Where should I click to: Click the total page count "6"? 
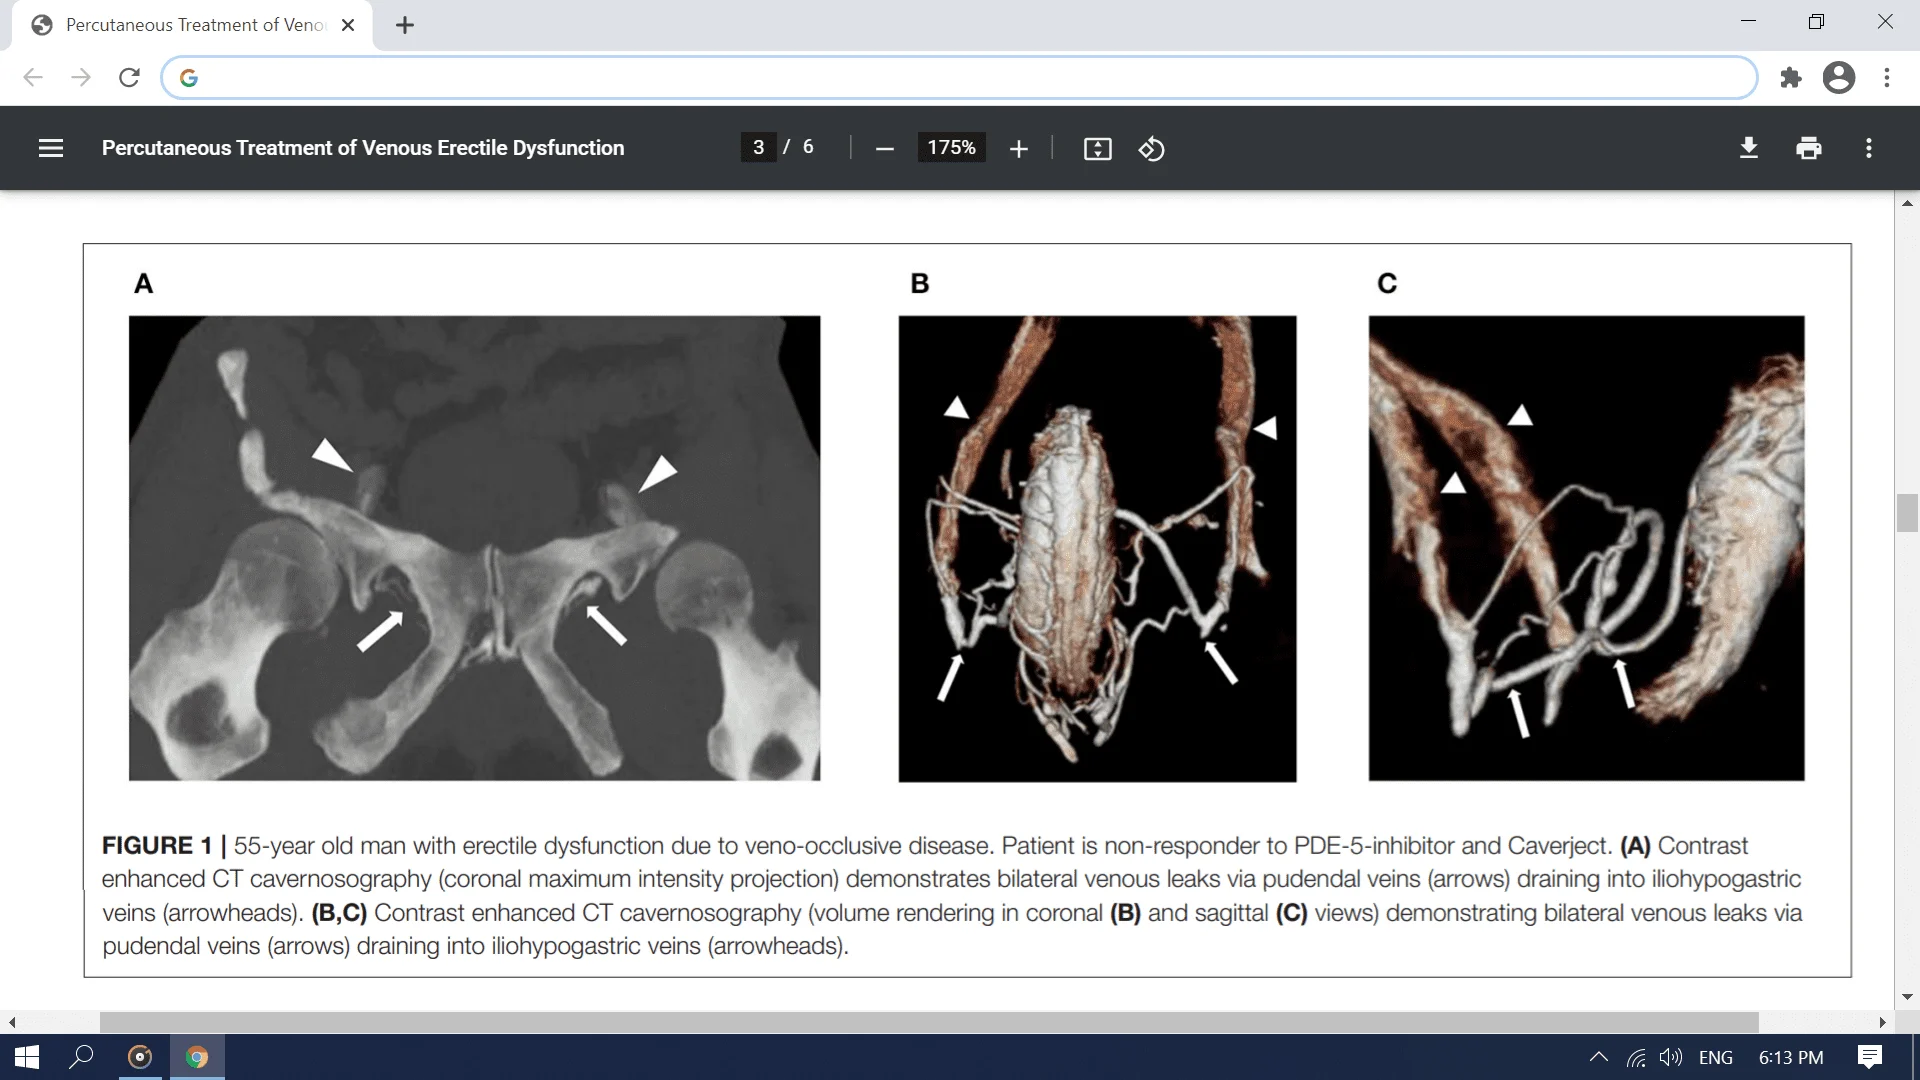click(x=808, y=147)
